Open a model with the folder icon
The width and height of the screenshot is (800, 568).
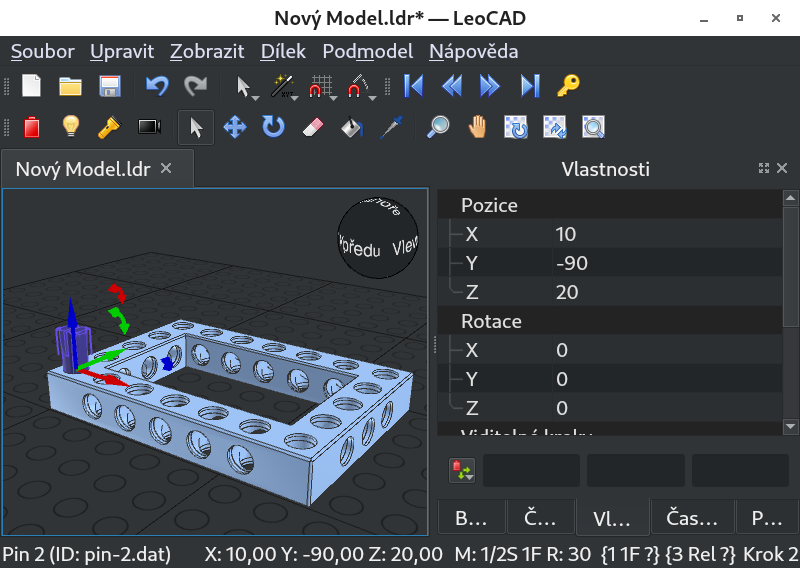(70, 86)
